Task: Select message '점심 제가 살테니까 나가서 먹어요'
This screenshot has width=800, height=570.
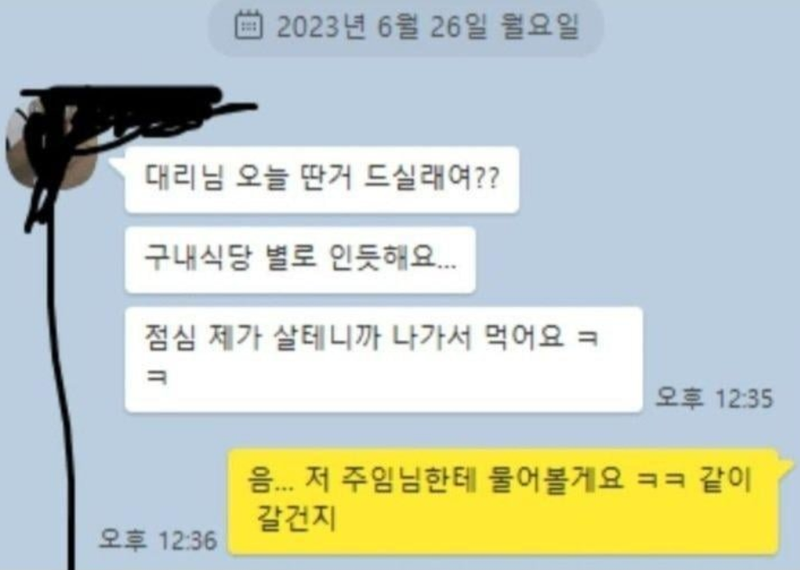Action: pyautogui.click(x=384, y=360)
